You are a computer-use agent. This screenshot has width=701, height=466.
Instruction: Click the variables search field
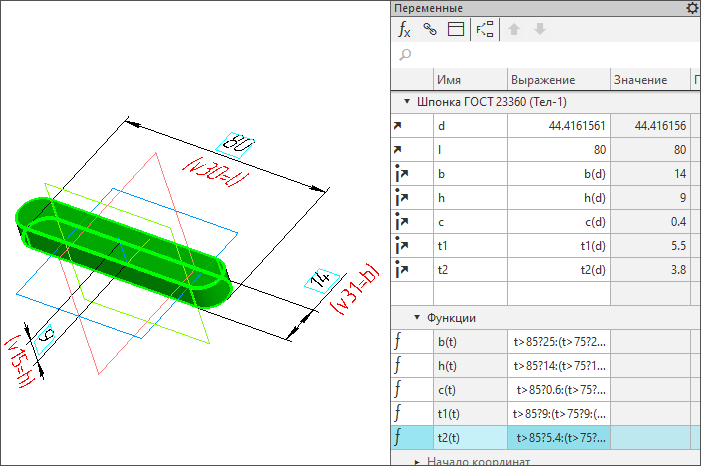pyautogui.click(x=545, y=54)
